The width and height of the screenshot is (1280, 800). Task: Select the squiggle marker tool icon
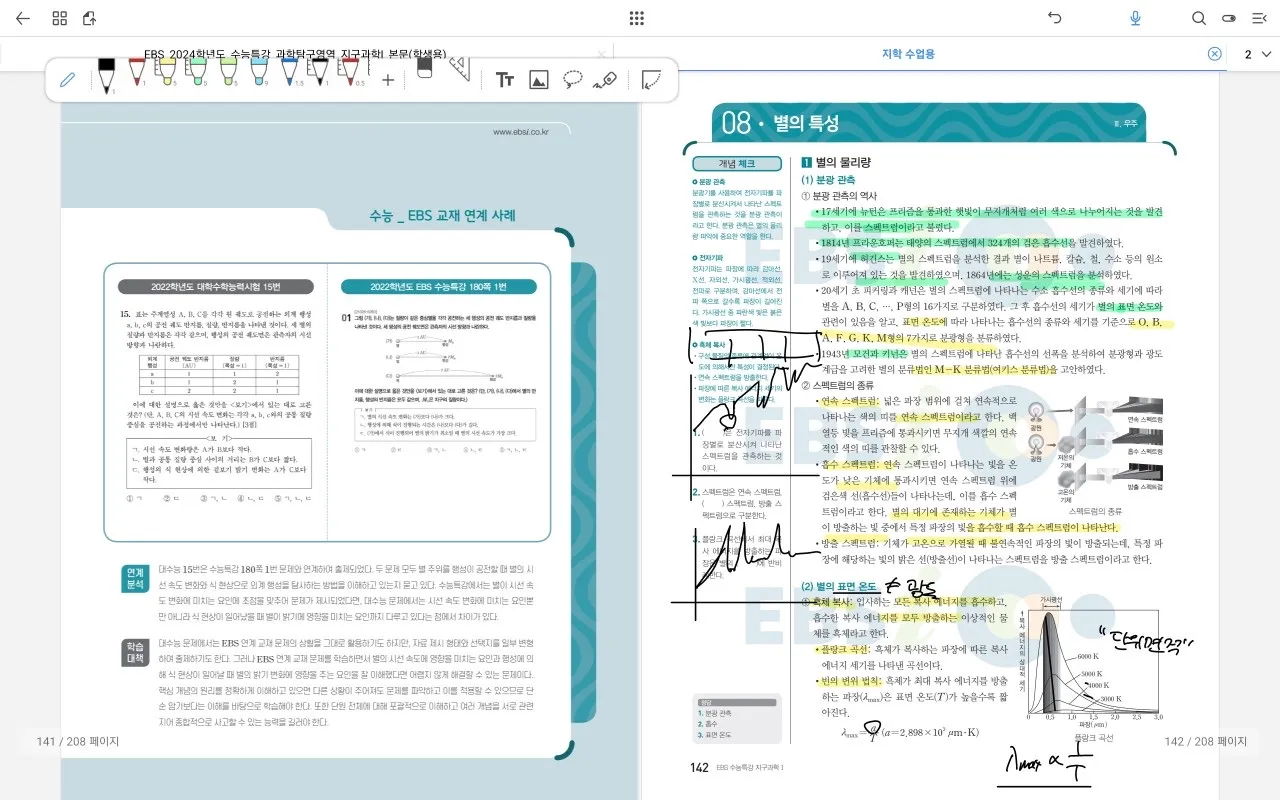605,80
